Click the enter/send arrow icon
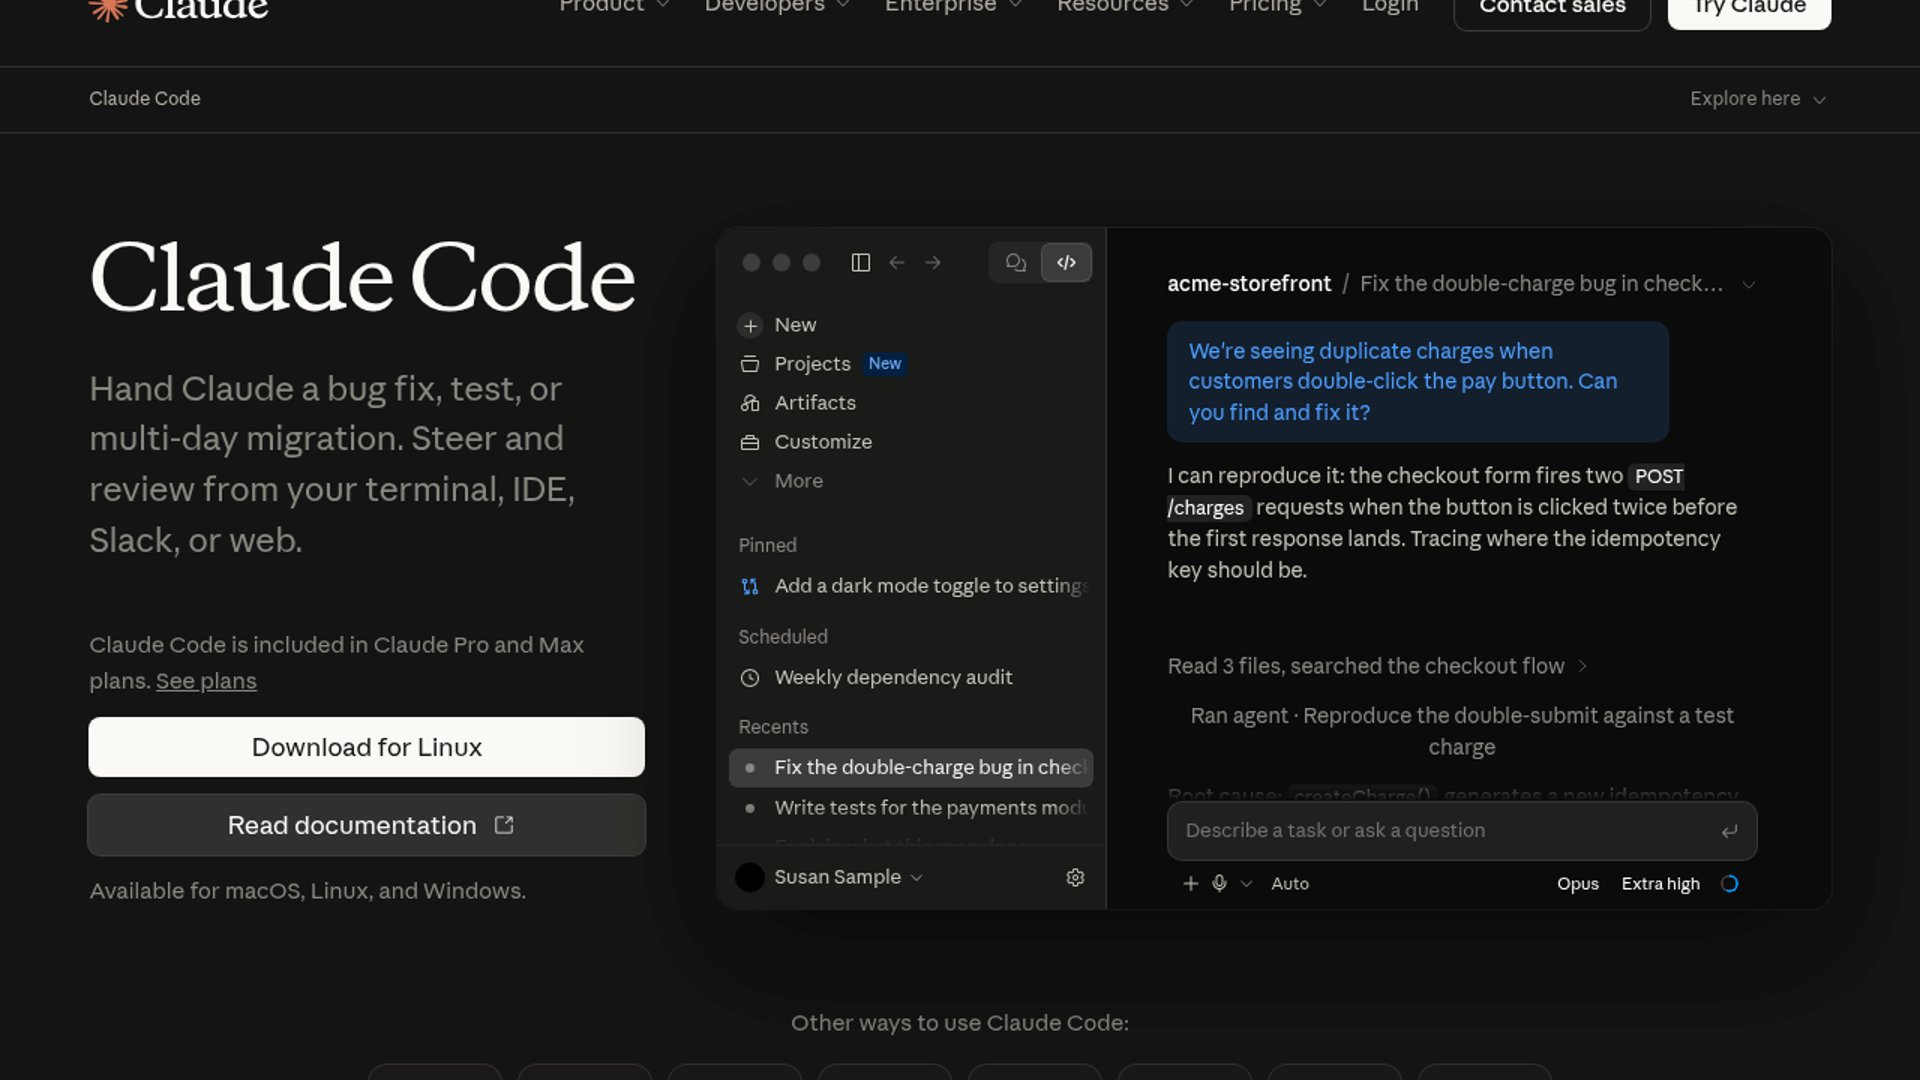Screen dimensions: 1920x1080 (x=1729, y=831)
